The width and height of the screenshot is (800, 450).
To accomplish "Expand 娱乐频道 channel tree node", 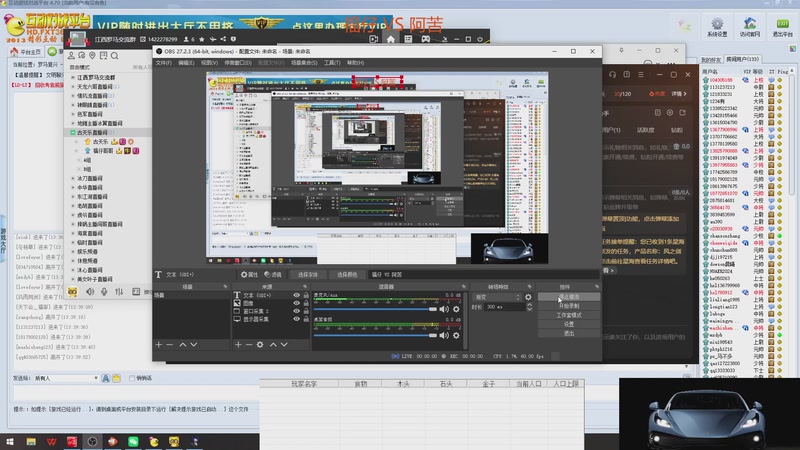I will point(73,252).
